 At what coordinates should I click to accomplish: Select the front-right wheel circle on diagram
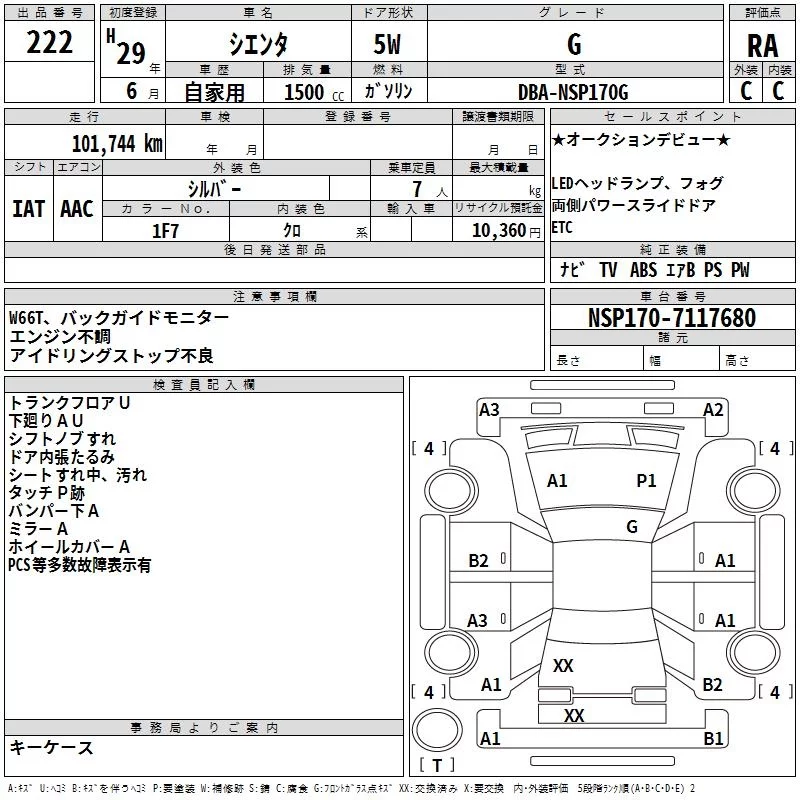(754, 491)
